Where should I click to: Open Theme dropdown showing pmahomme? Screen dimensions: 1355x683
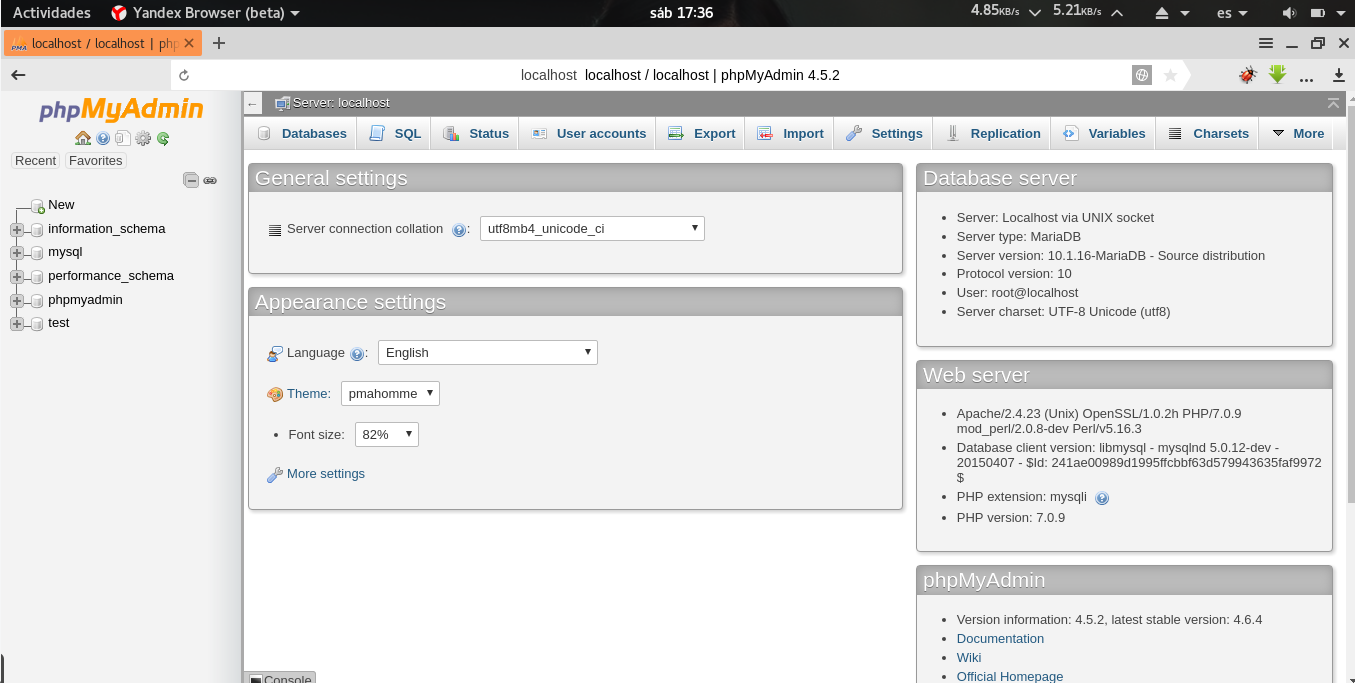pyautogui.click(x=390, y=394)
